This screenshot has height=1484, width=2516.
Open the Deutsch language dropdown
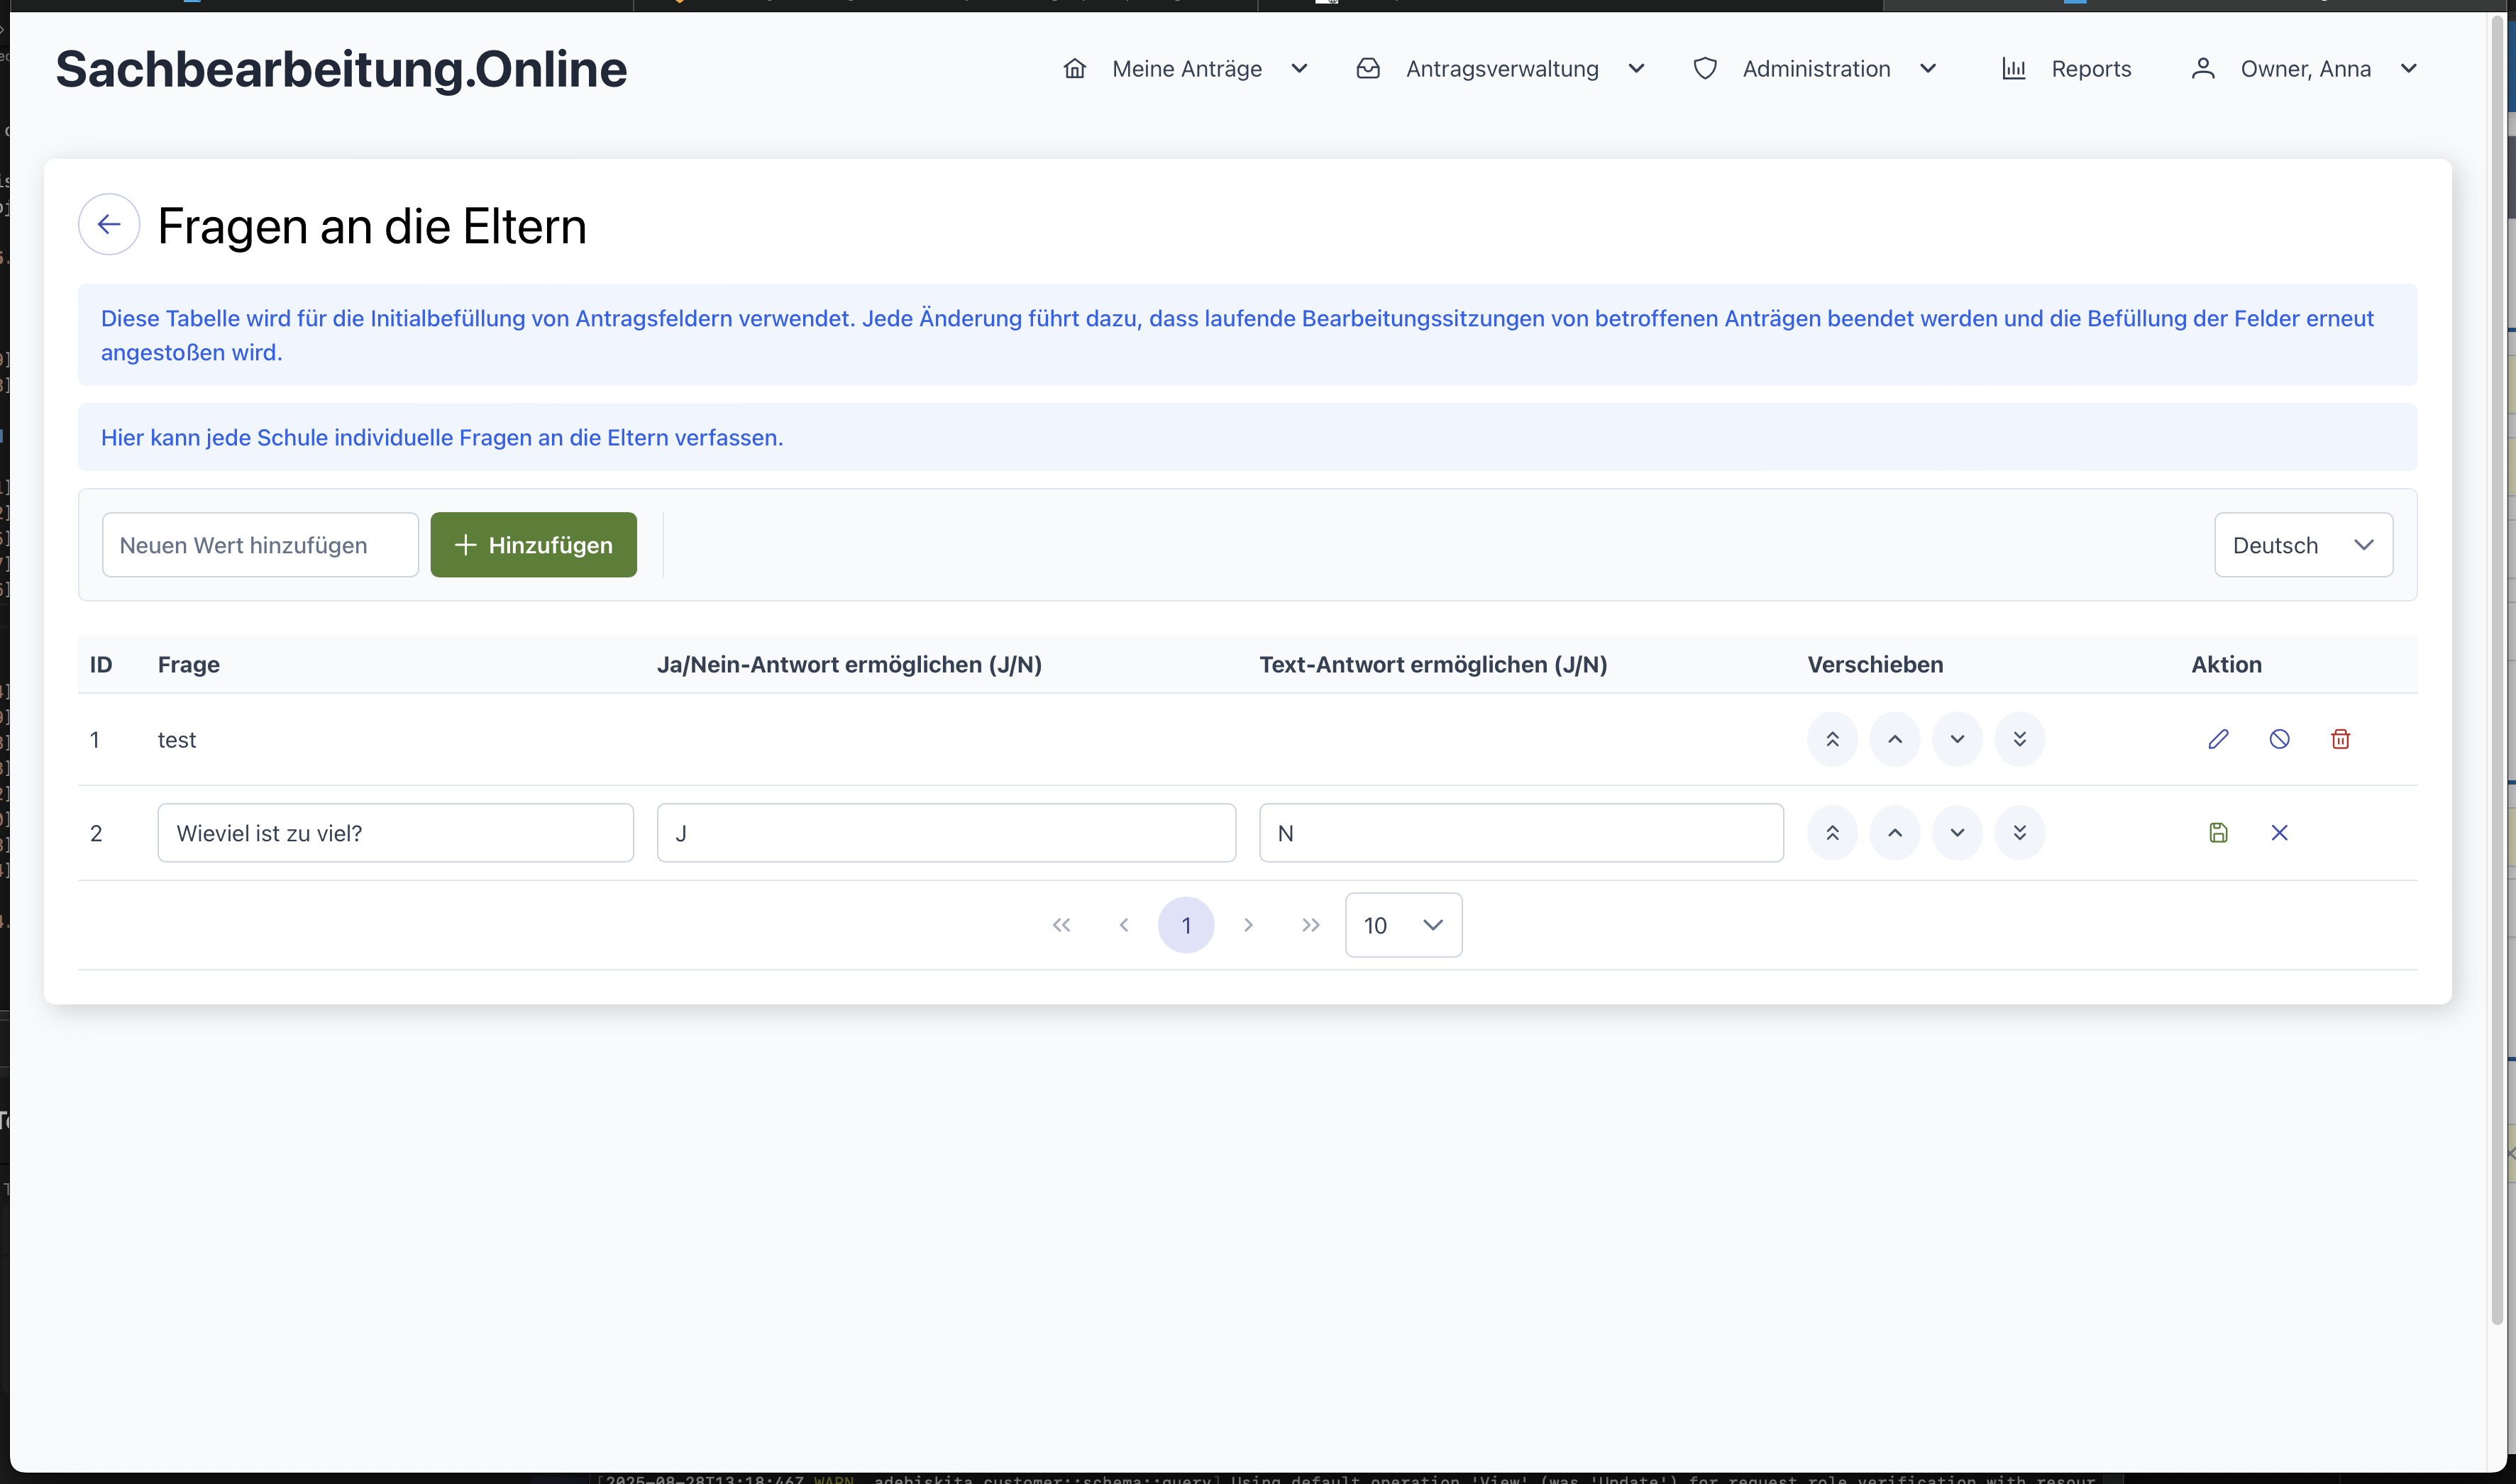(2302, 545)
